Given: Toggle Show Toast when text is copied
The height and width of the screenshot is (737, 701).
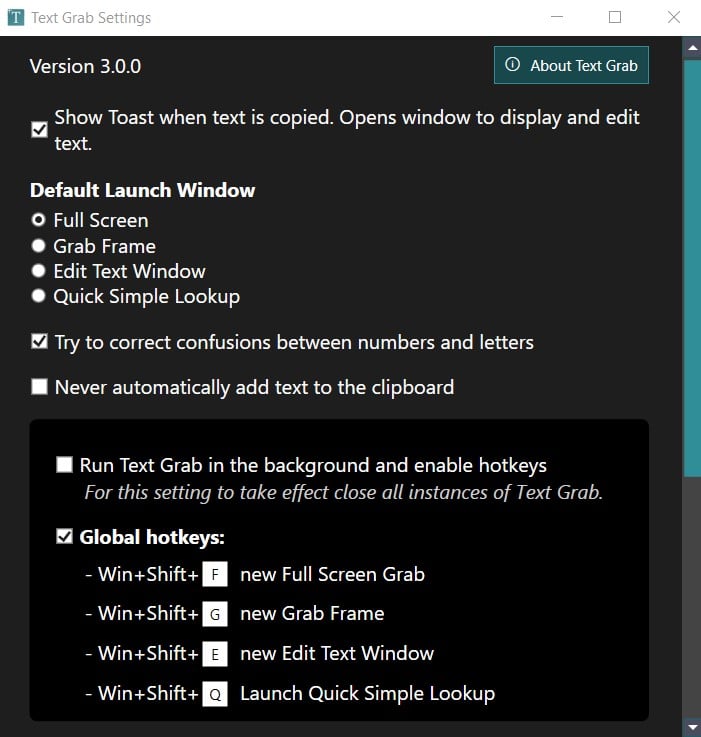Looking at the screenshot, I should [39, 130].
